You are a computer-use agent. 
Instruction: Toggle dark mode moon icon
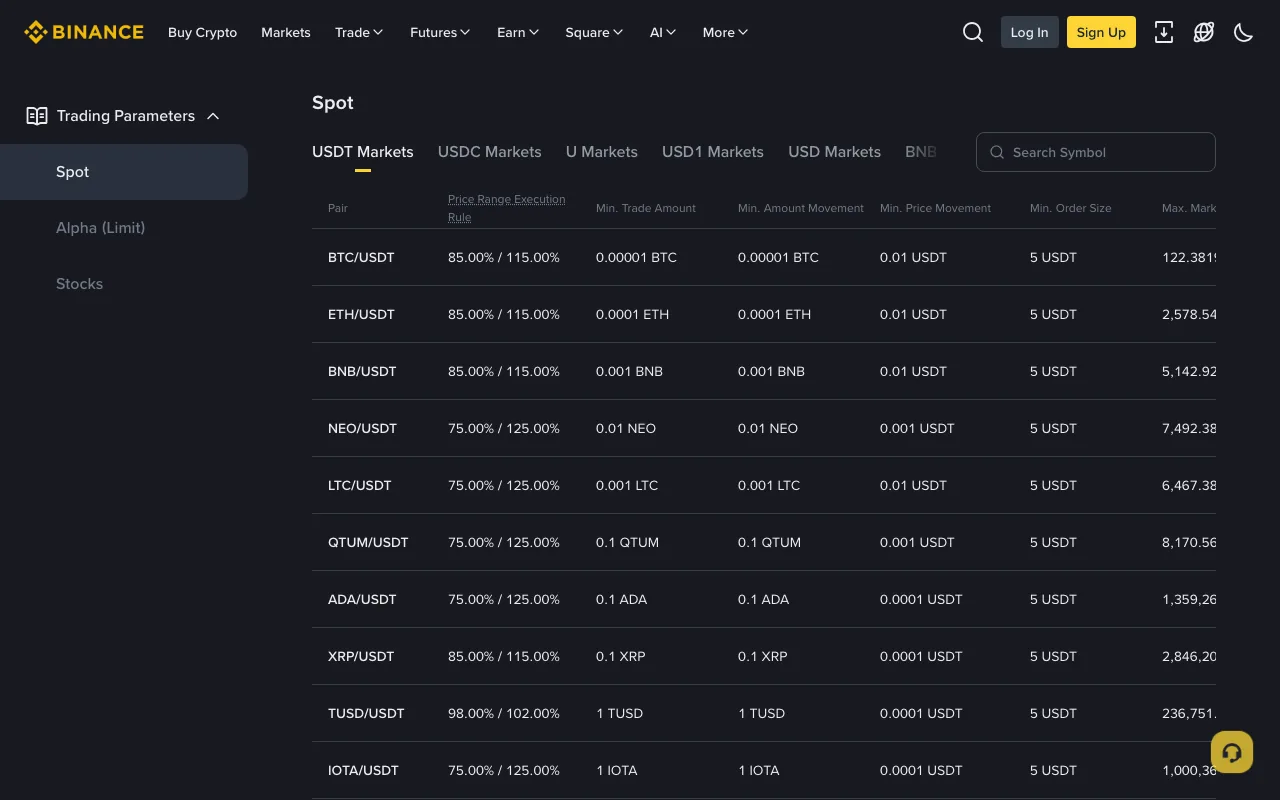(1244, 32)
